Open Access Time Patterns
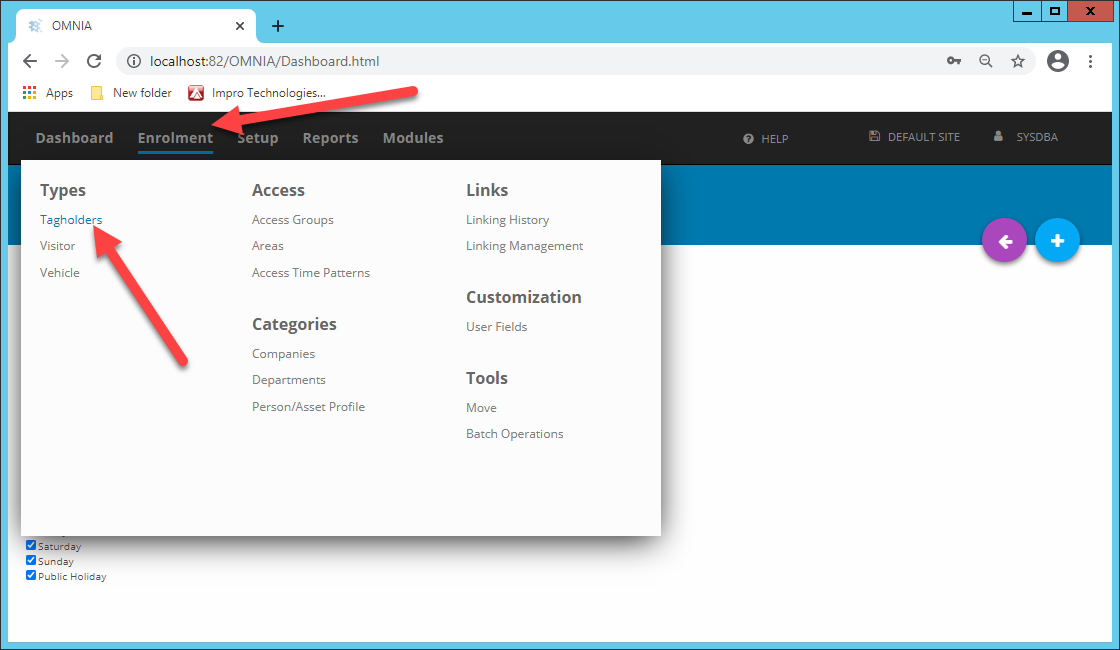This screenshot has width=1120, height=650. pos(311,273)
